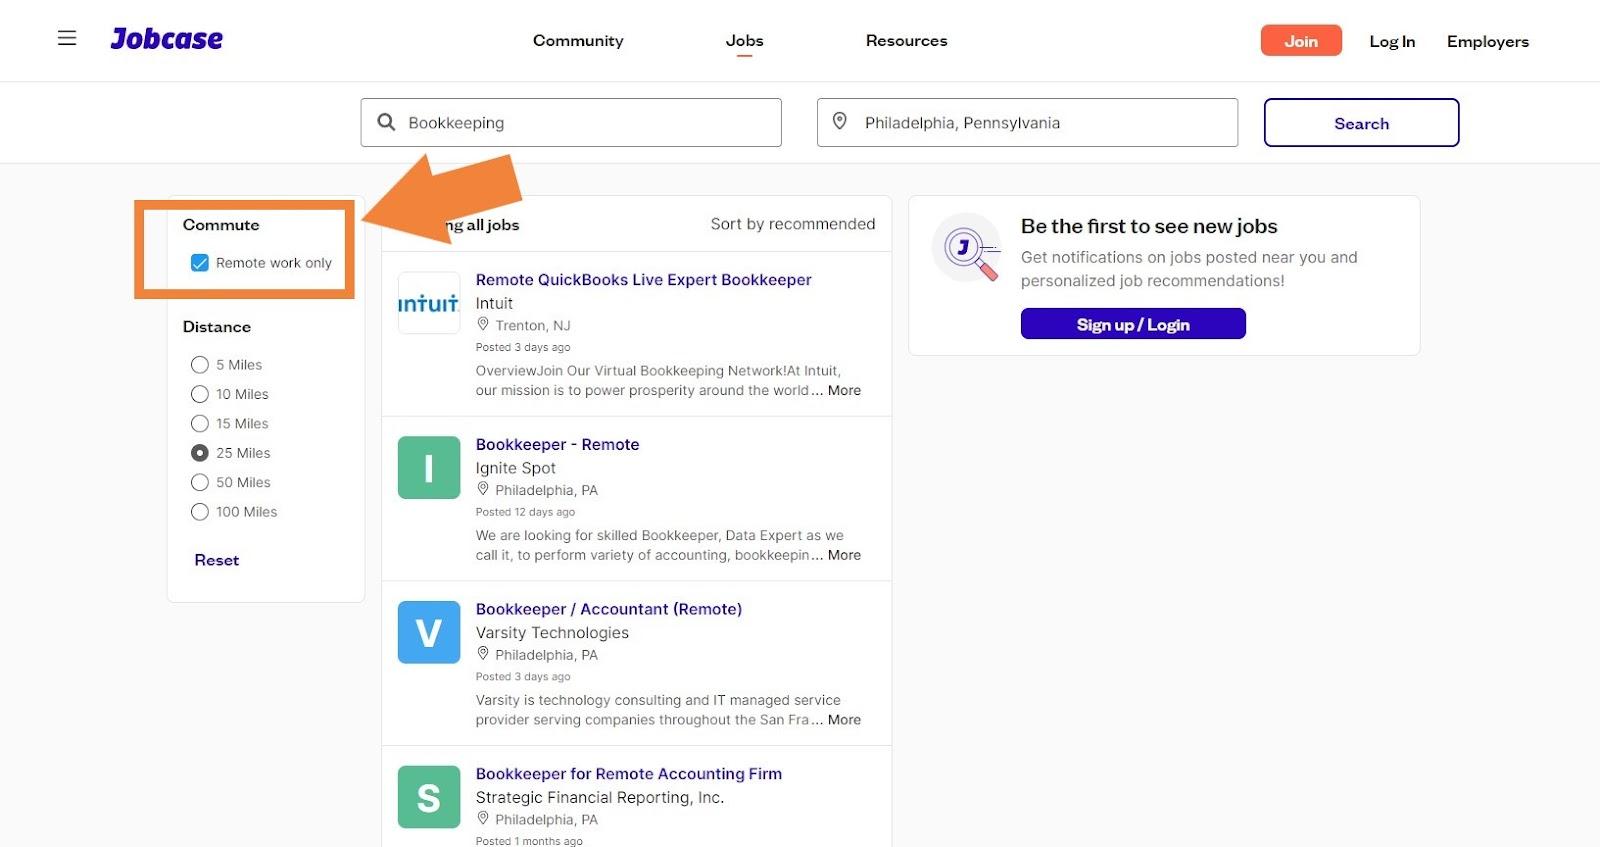Uncheck the Remote work only checkbox
The height and width of the screenshot is (847, 1600).
click(x=200, y=263)
